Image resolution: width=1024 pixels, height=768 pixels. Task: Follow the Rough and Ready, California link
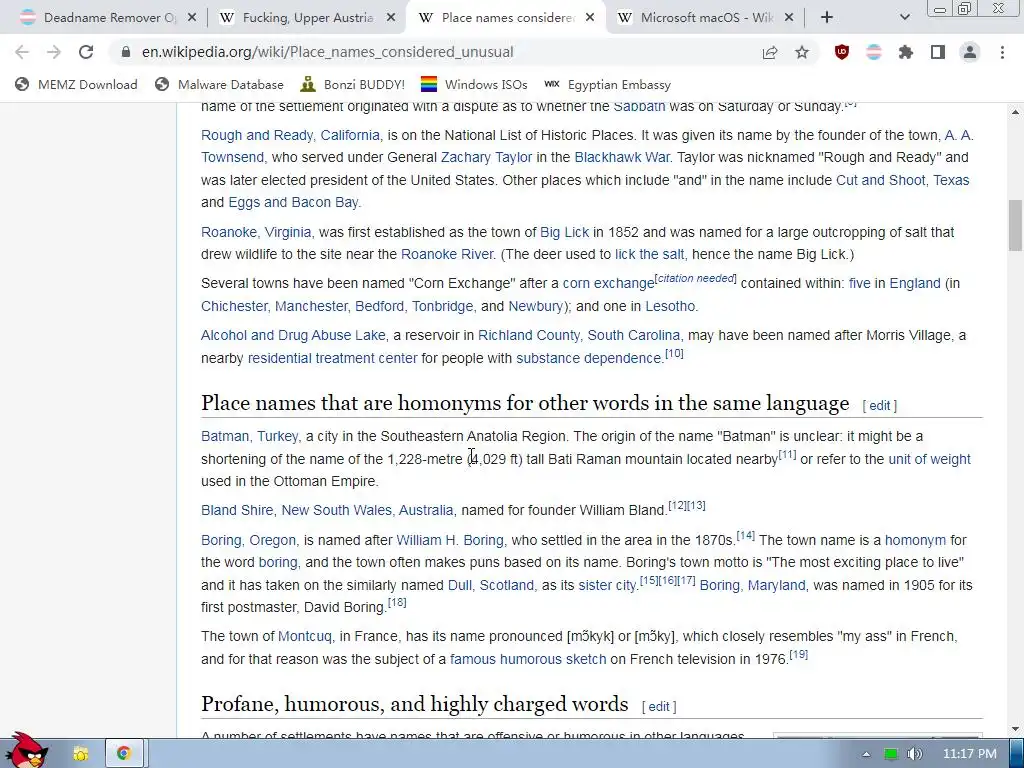coord(291,135)
